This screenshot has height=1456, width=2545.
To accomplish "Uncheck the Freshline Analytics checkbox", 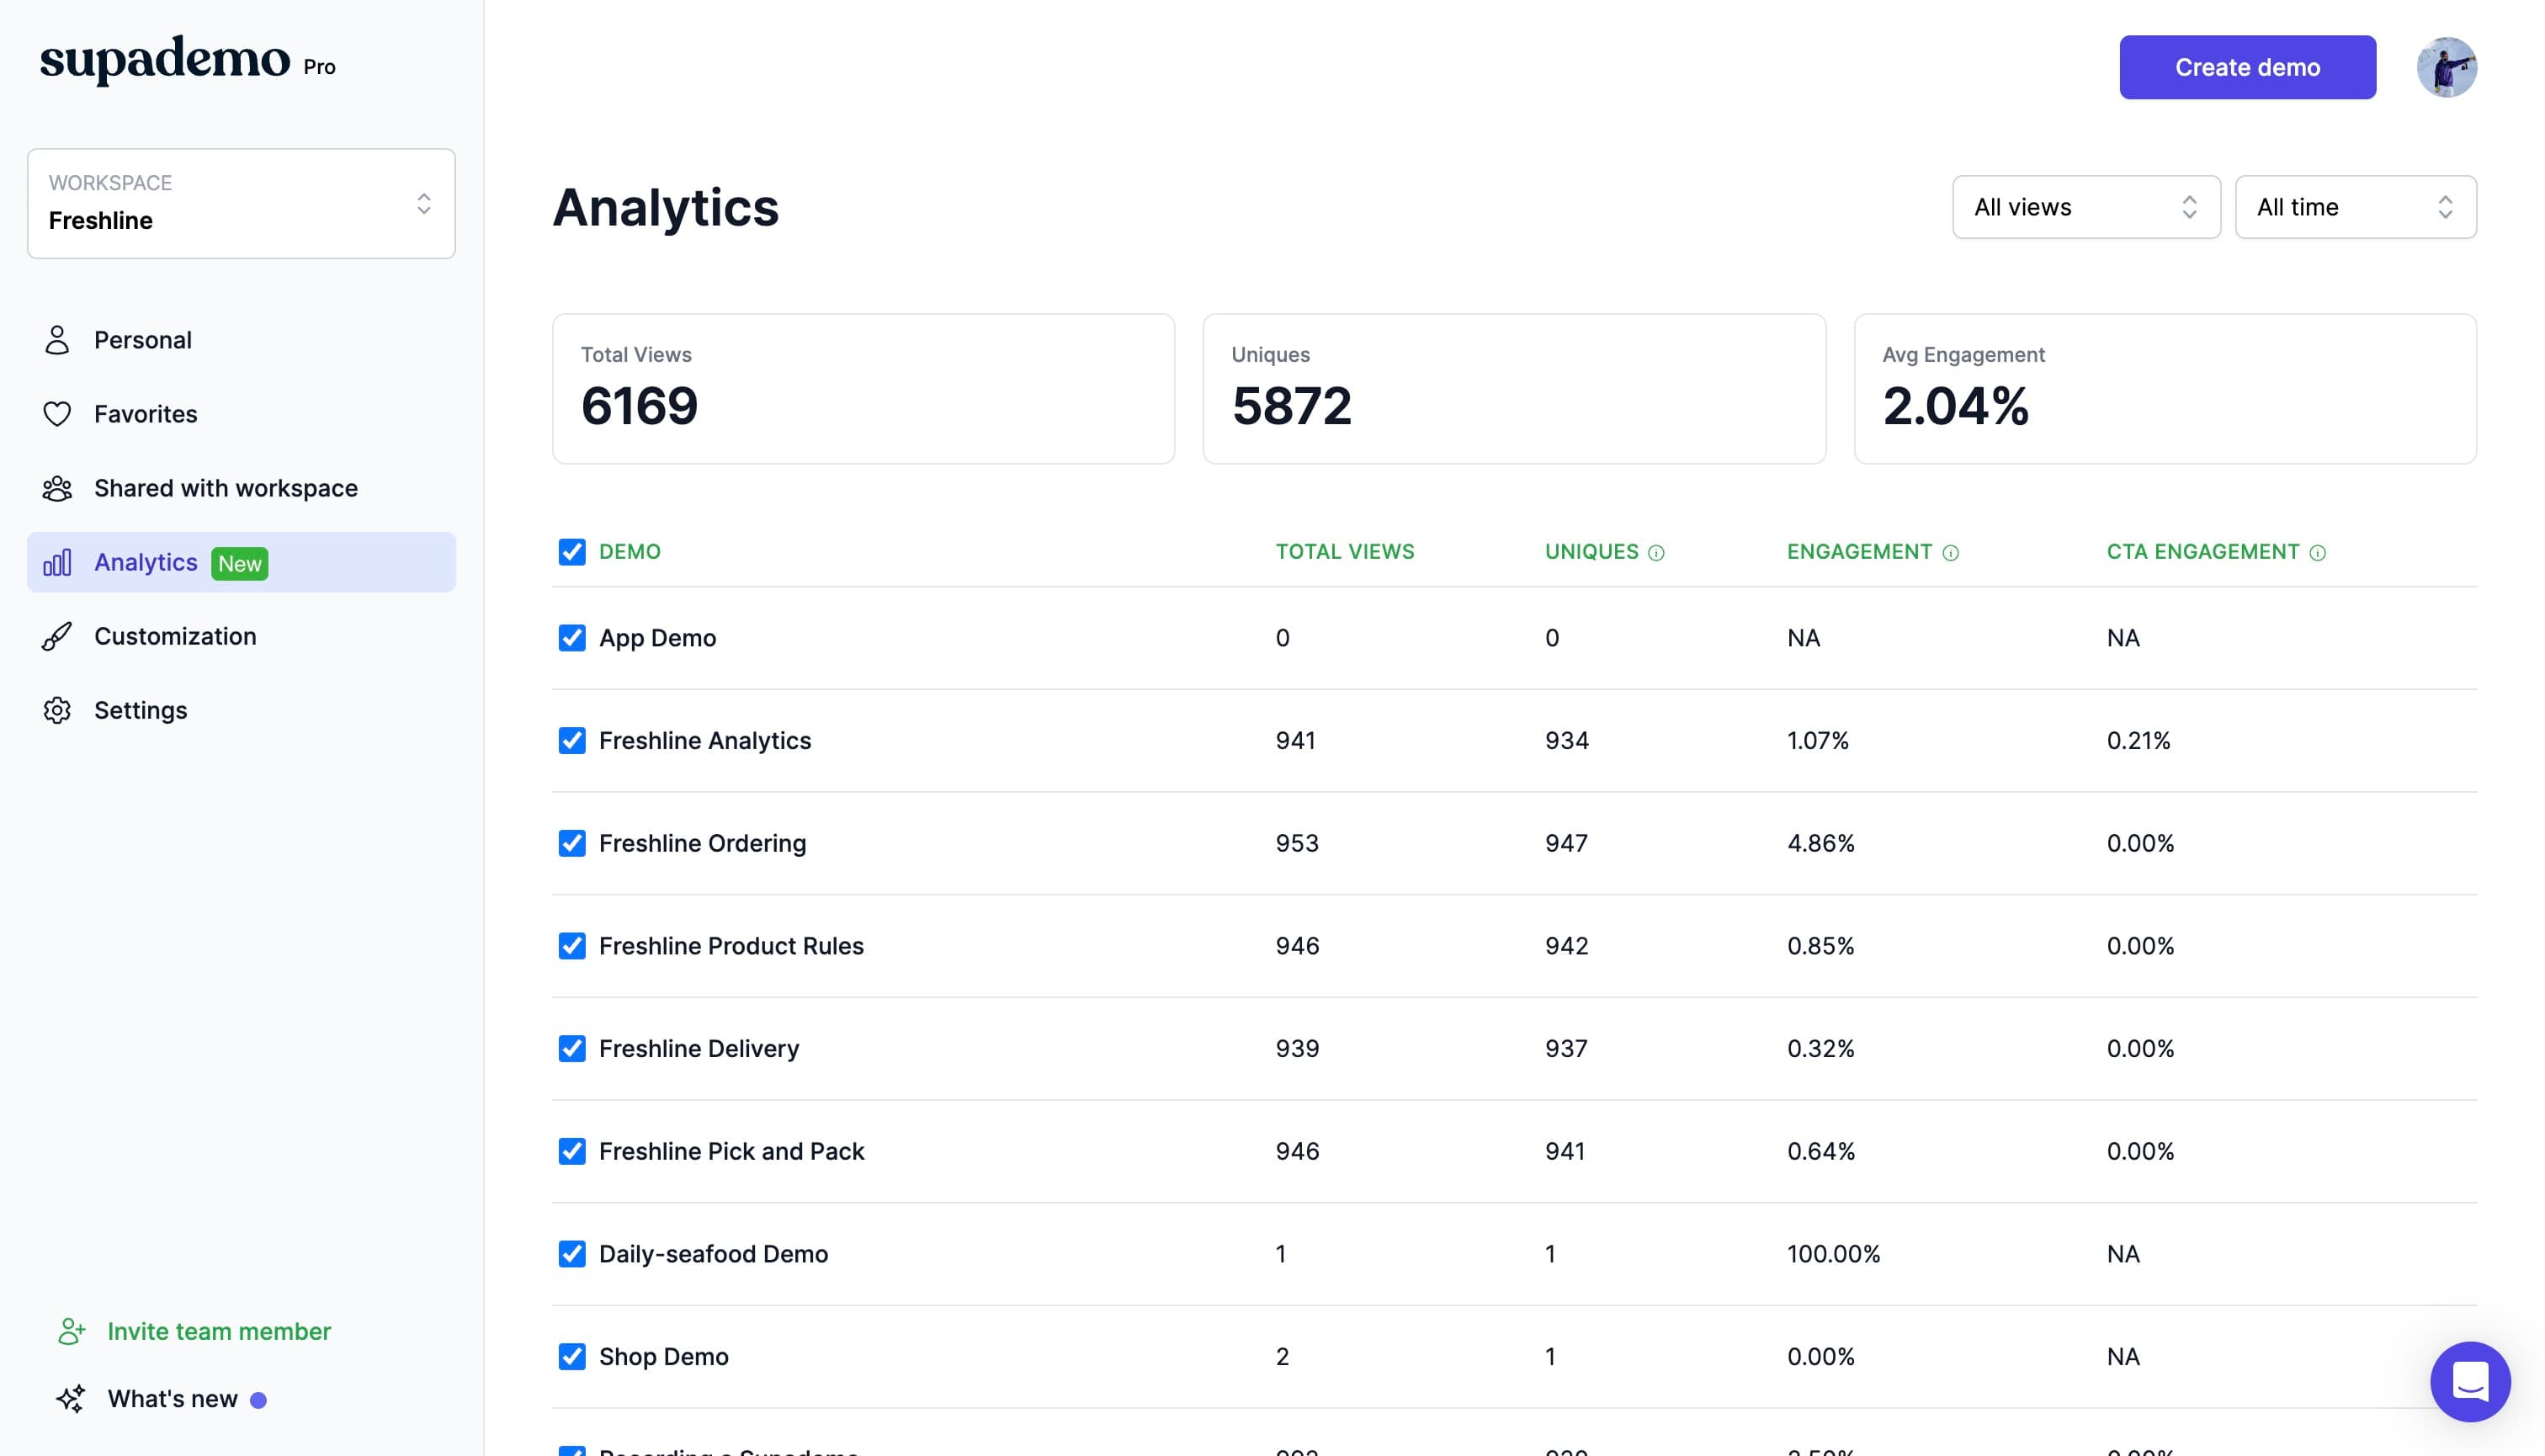I will click(x=572, y=740).
